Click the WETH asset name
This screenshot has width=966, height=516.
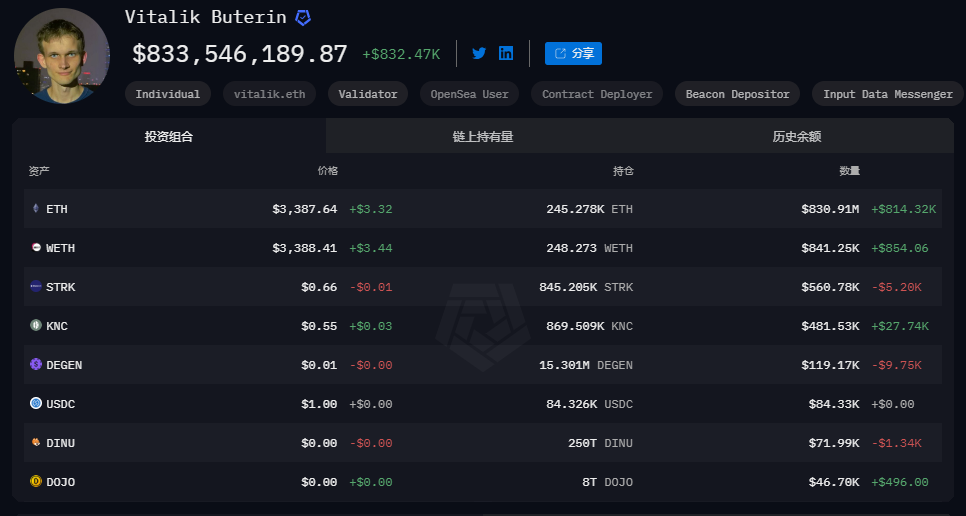pos(60,248)
